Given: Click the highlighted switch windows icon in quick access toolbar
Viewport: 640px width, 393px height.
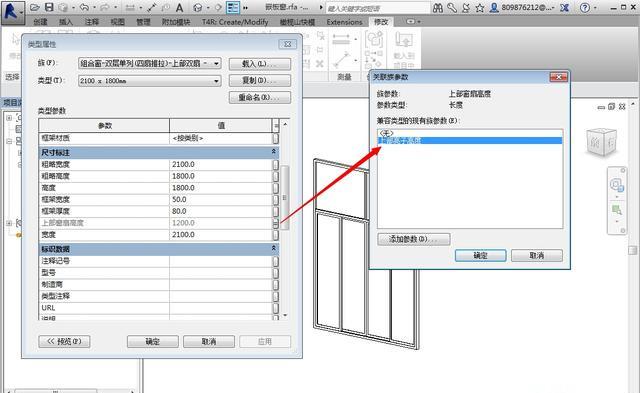Looking at the screenshot, I should click(x=233, y=7).
